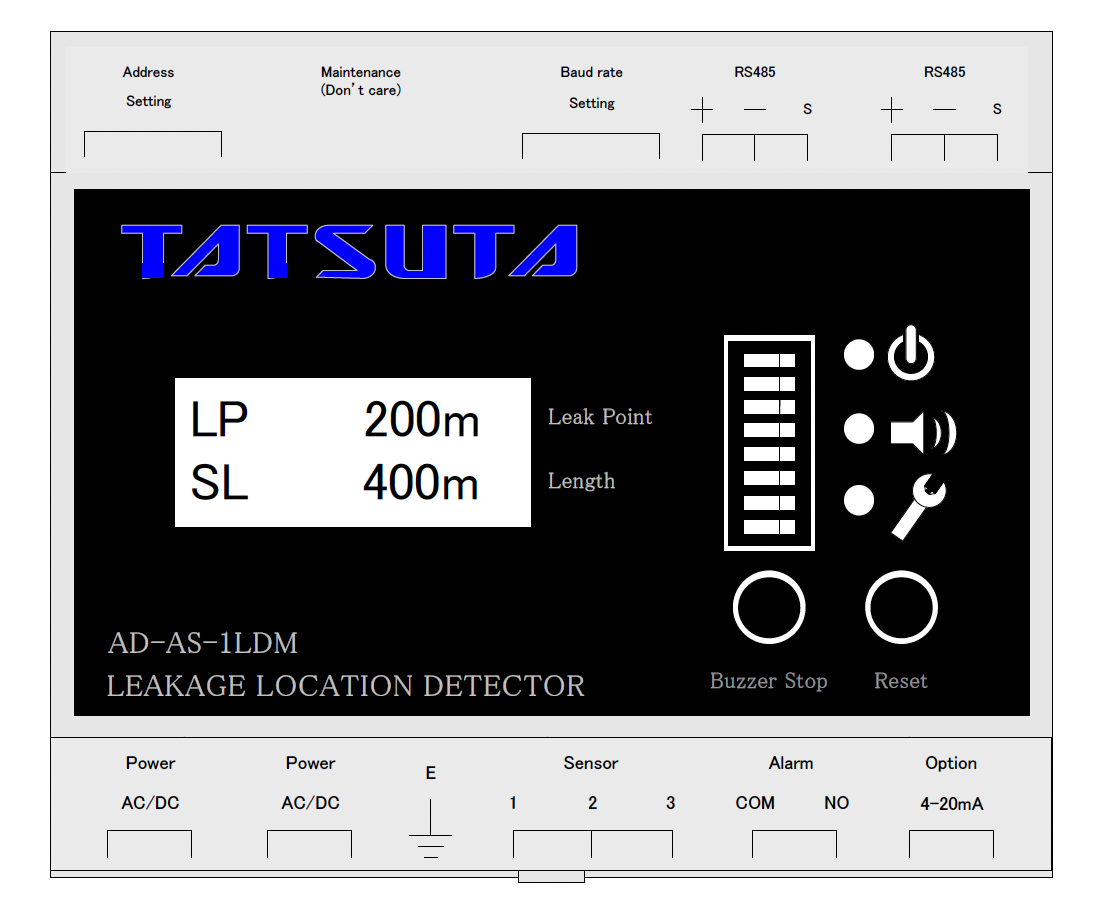Click the "Leak Point" label

pos(600,417)
